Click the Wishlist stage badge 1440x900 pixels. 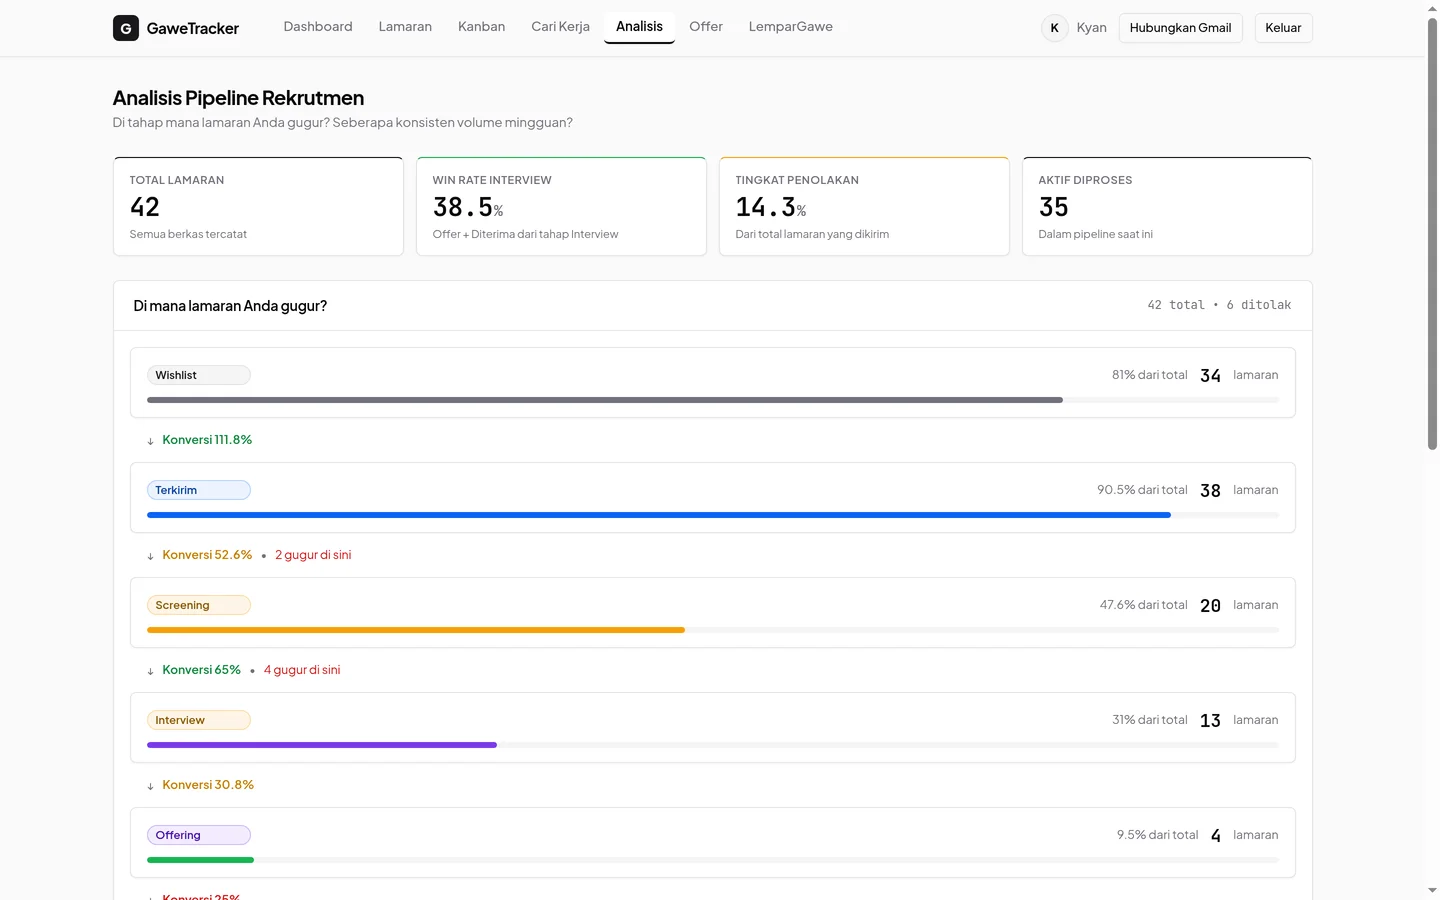pyautogui.click(x=199, y=375)
